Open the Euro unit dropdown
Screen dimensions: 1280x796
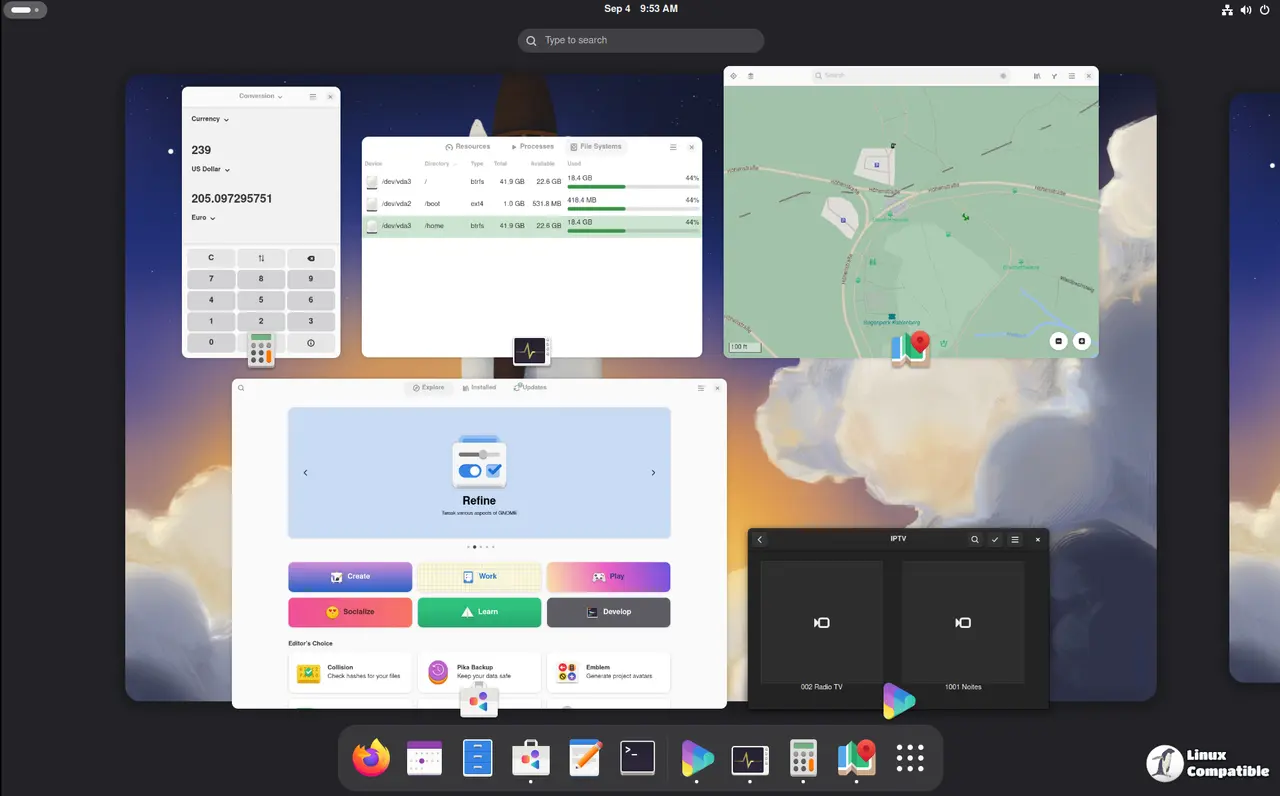[x=203, y=218]
